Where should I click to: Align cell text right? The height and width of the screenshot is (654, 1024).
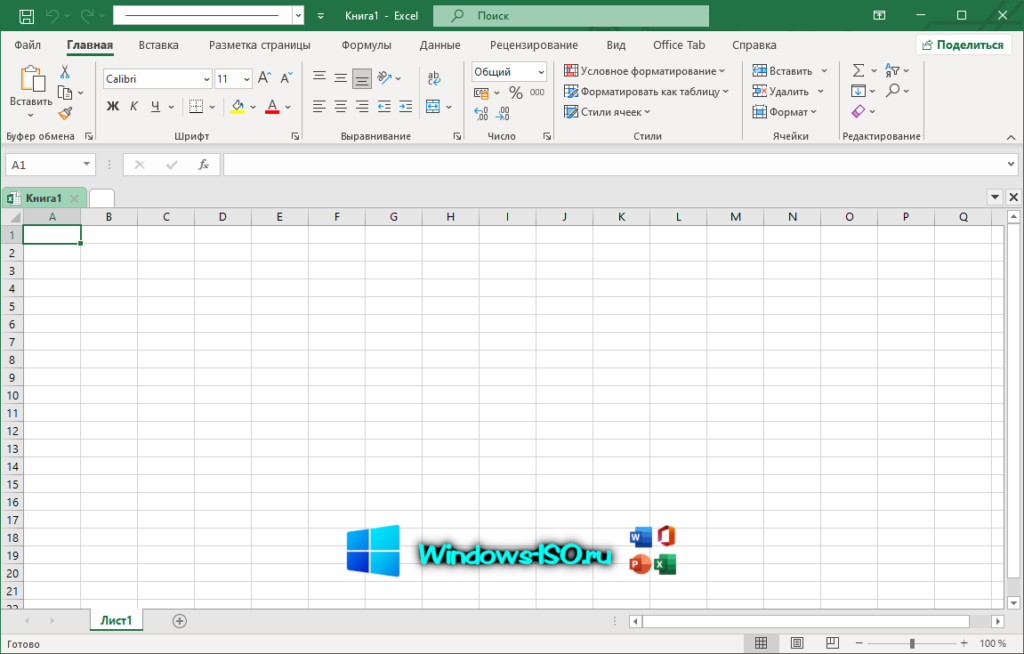coord(362,106)
